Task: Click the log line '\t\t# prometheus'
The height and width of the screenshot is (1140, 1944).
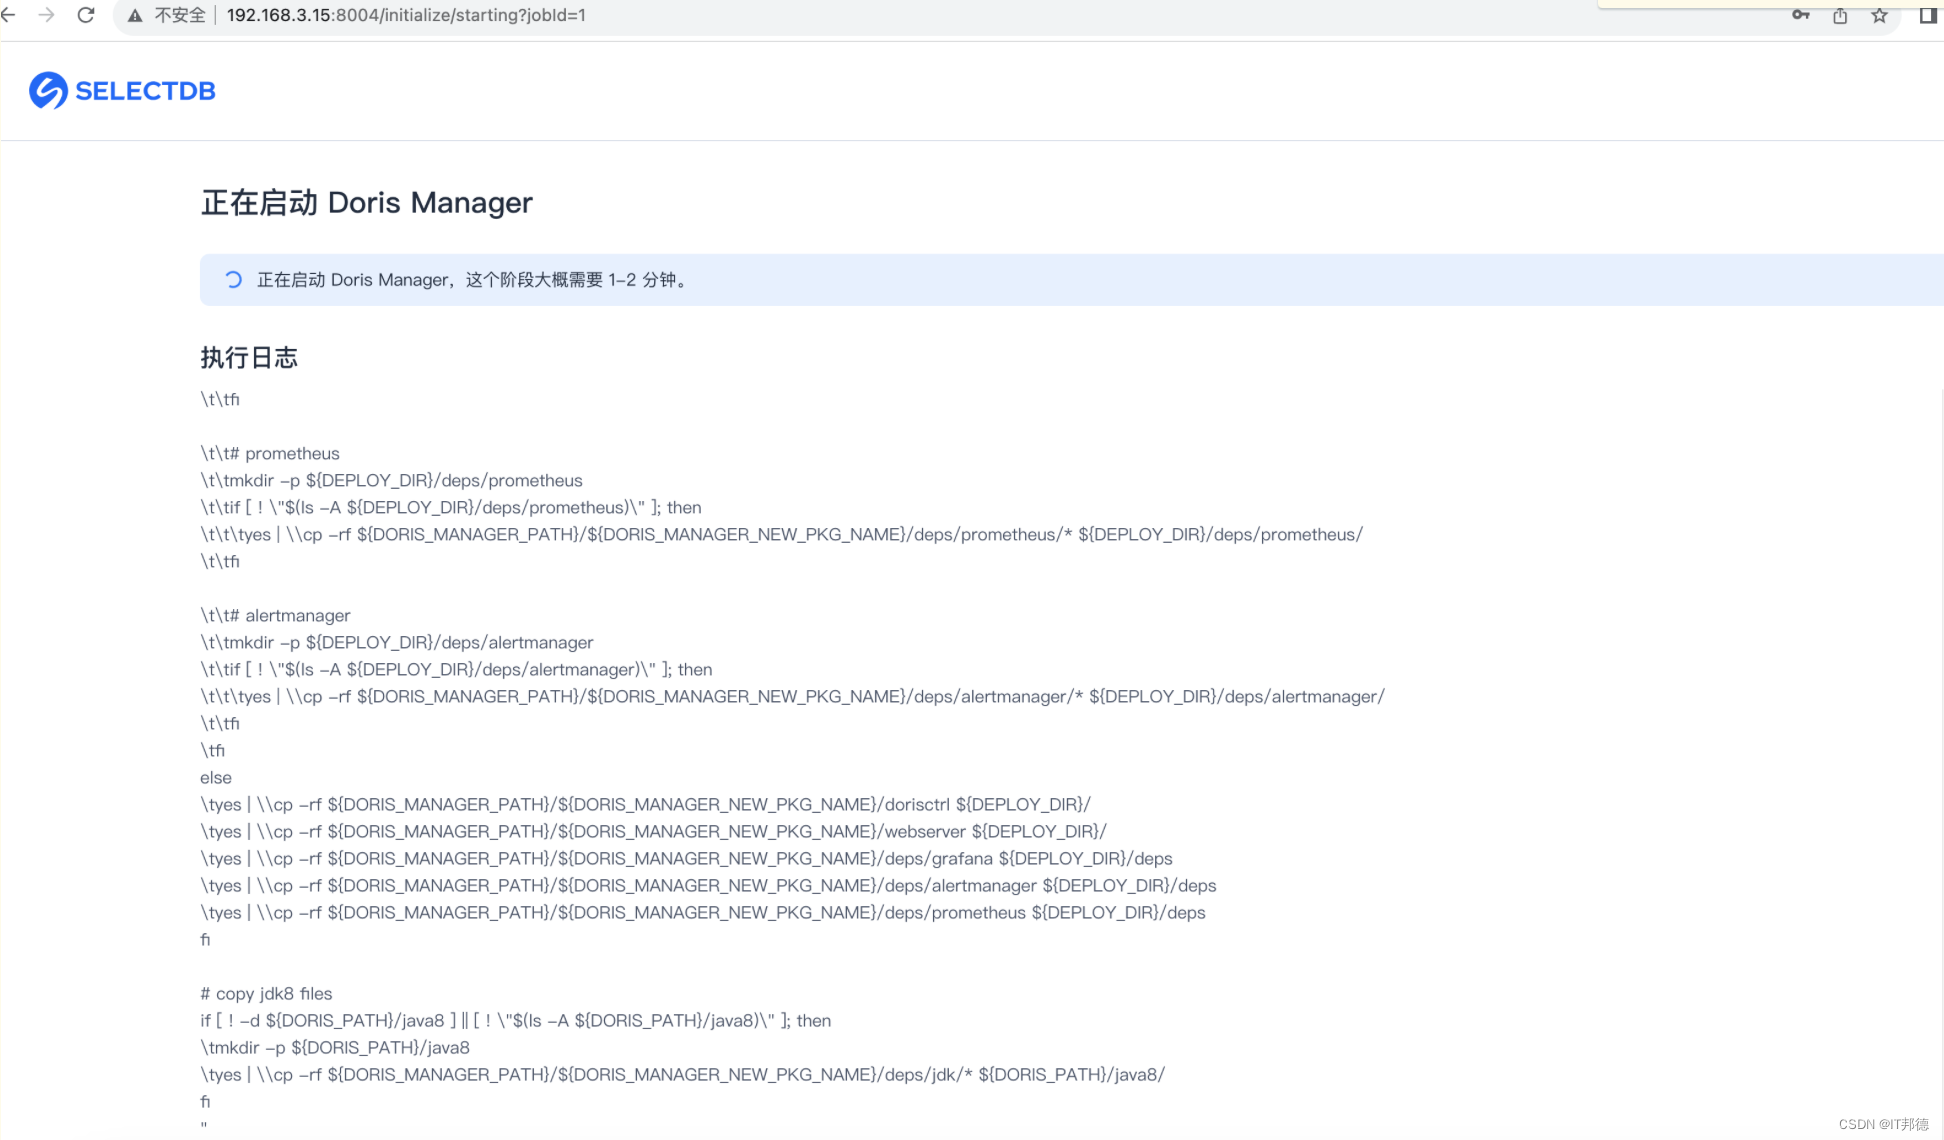Action: coord(270,454)
